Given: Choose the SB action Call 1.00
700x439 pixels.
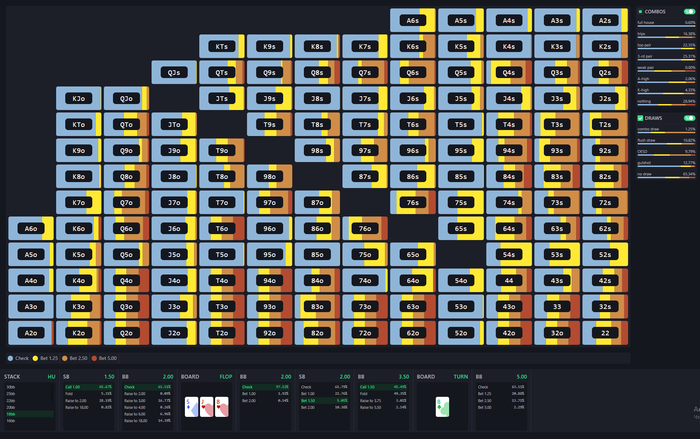Looking at the screenshot, I should pyautogui.click(x=88, y=387).
